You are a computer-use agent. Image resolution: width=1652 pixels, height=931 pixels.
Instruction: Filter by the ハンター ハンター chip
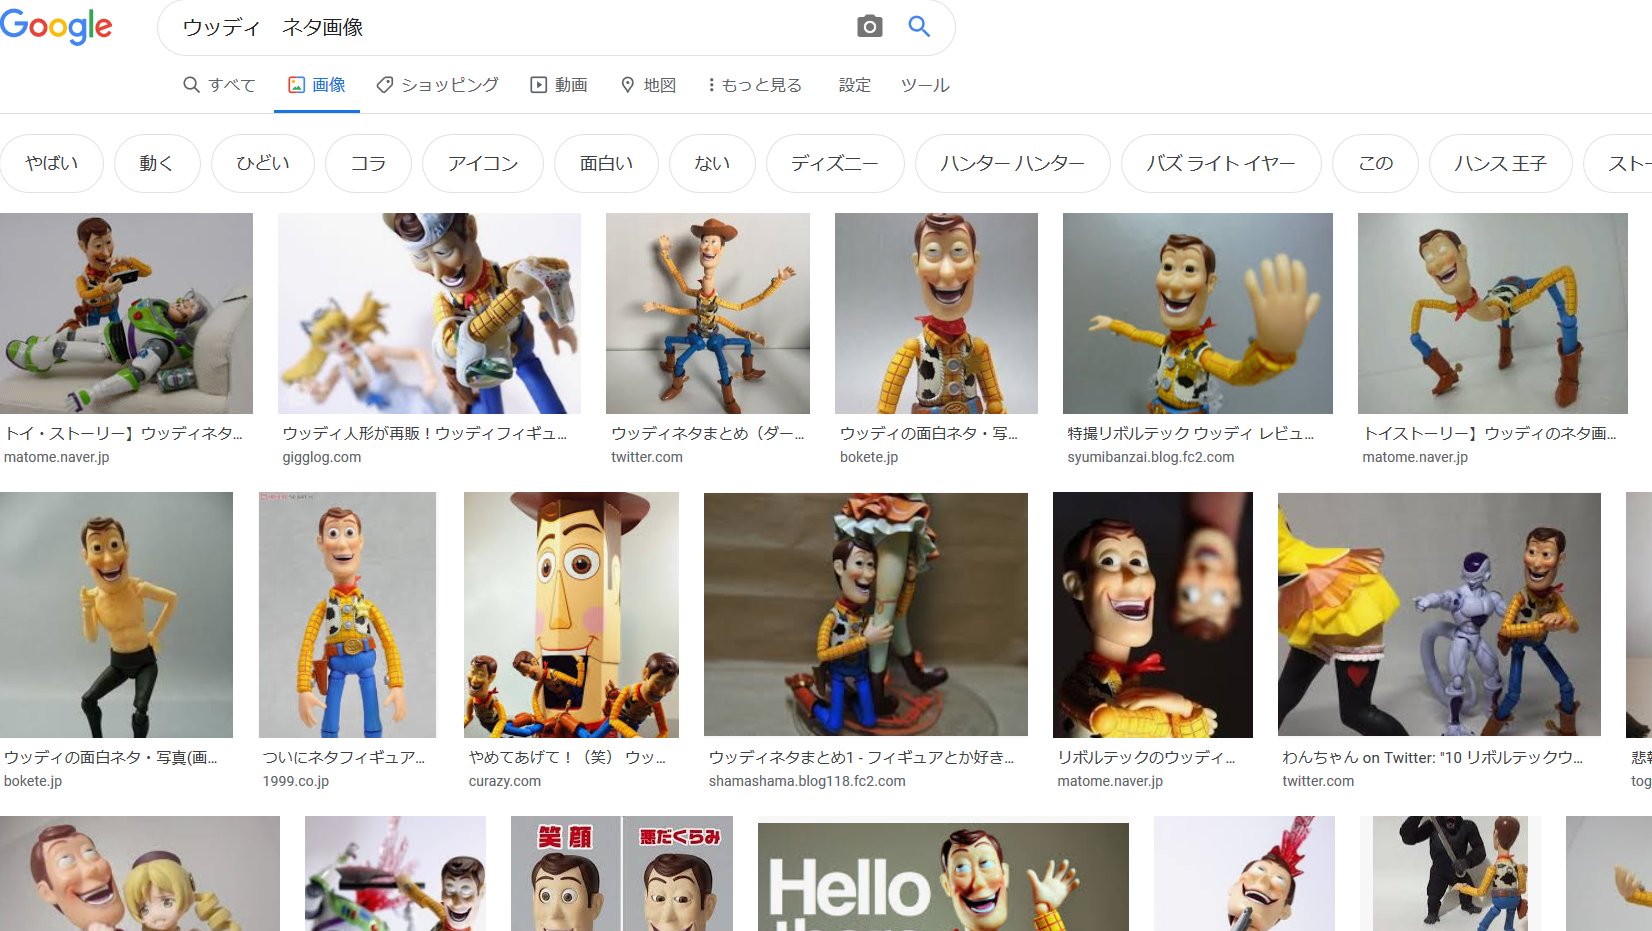1013,163
